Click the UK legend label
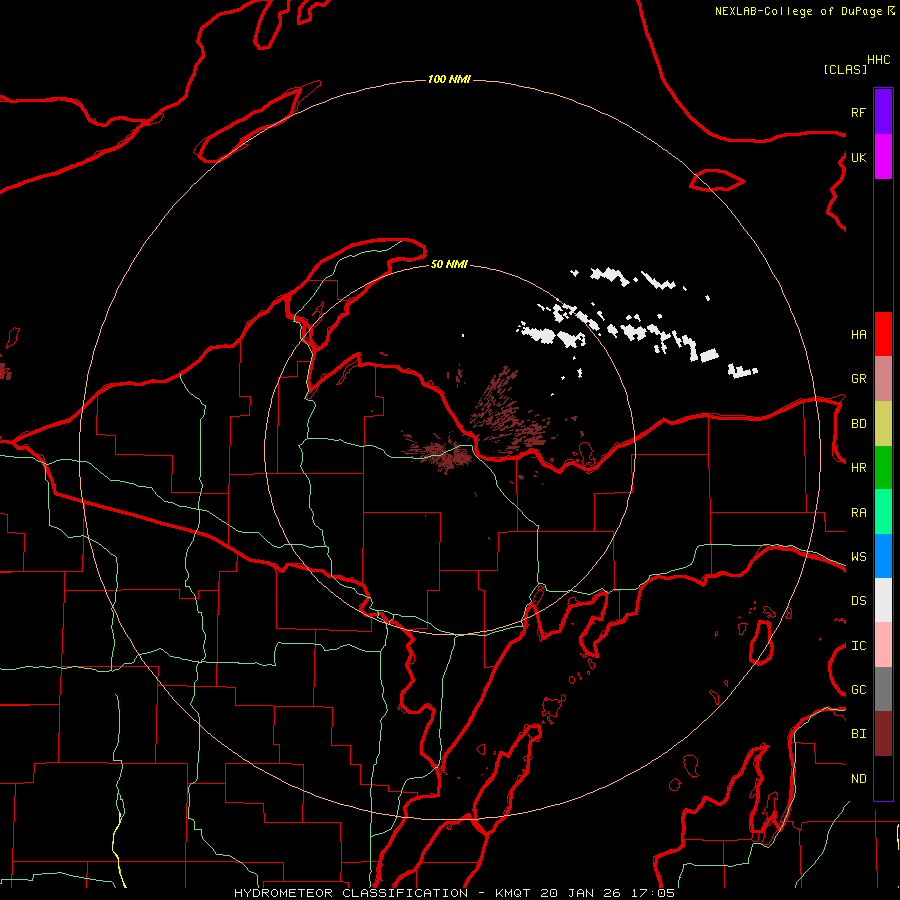The image size is (900, 900). (859, 157)
